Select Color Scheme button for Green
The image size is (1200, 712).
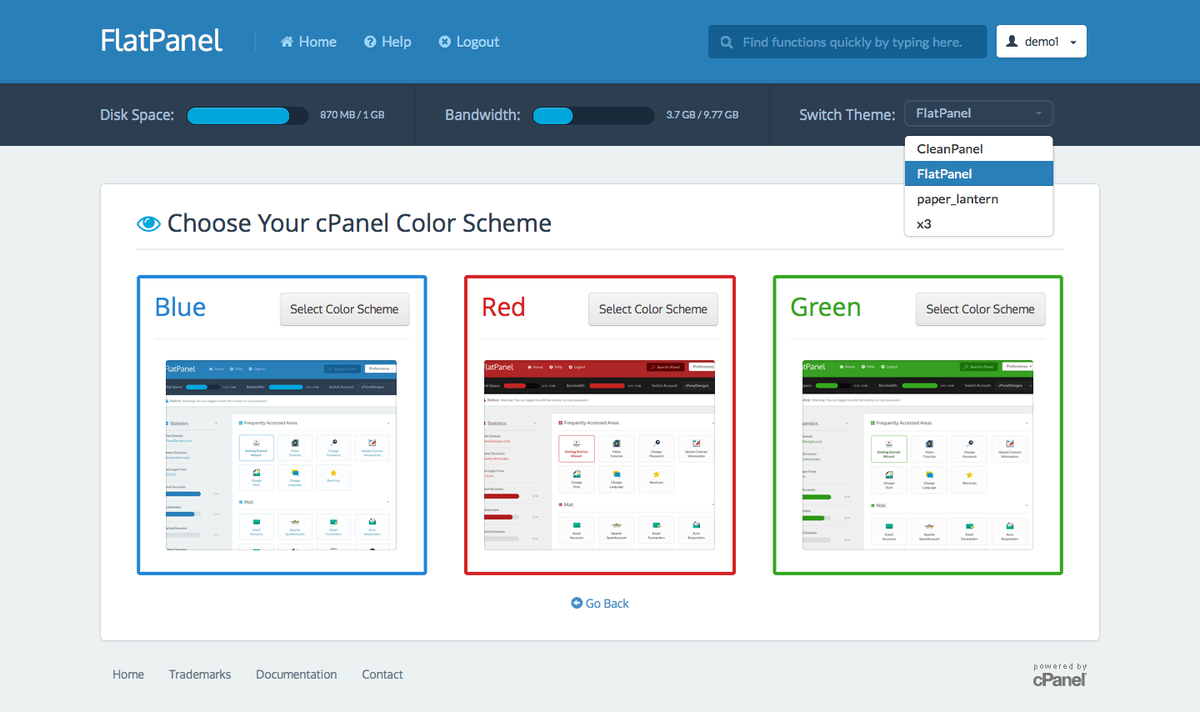click(x=980, y=309)
